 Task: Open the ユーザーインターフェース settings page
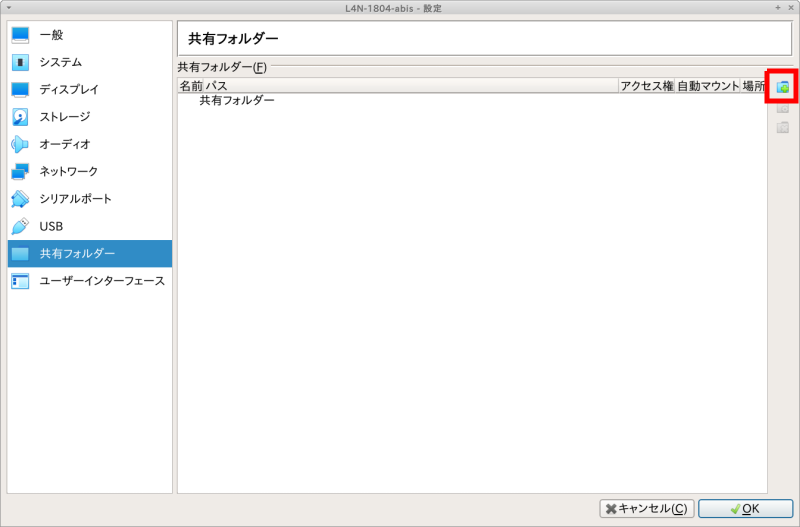click(x=90, y=281)
